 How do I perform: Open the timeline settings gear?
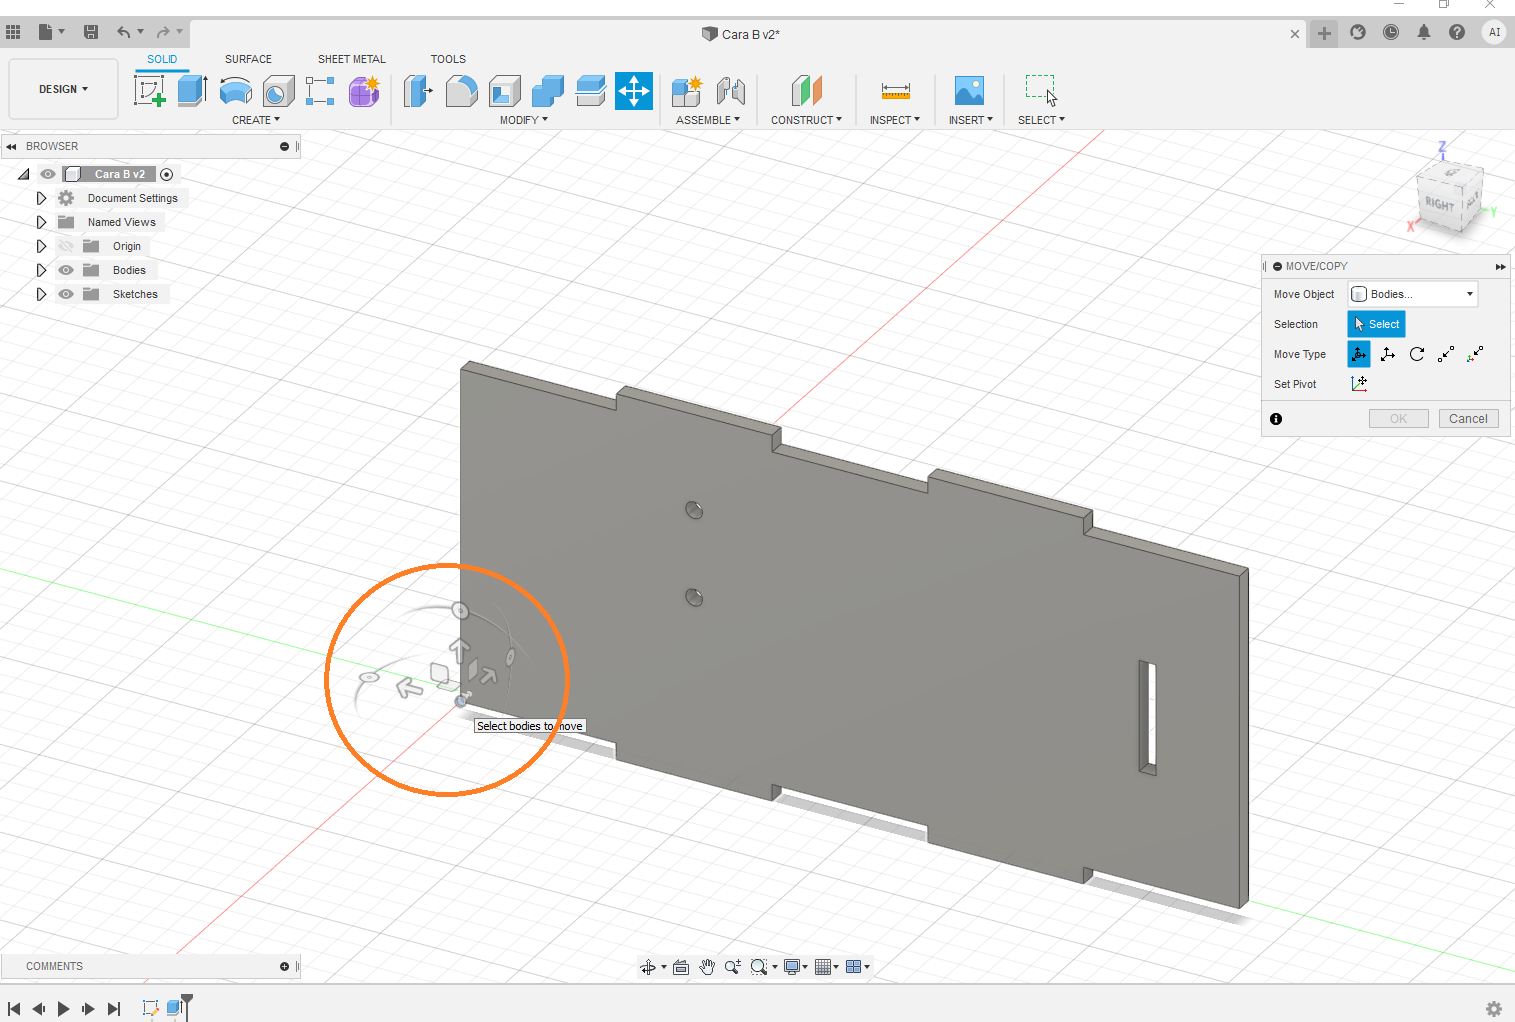coord(1494,1009)
